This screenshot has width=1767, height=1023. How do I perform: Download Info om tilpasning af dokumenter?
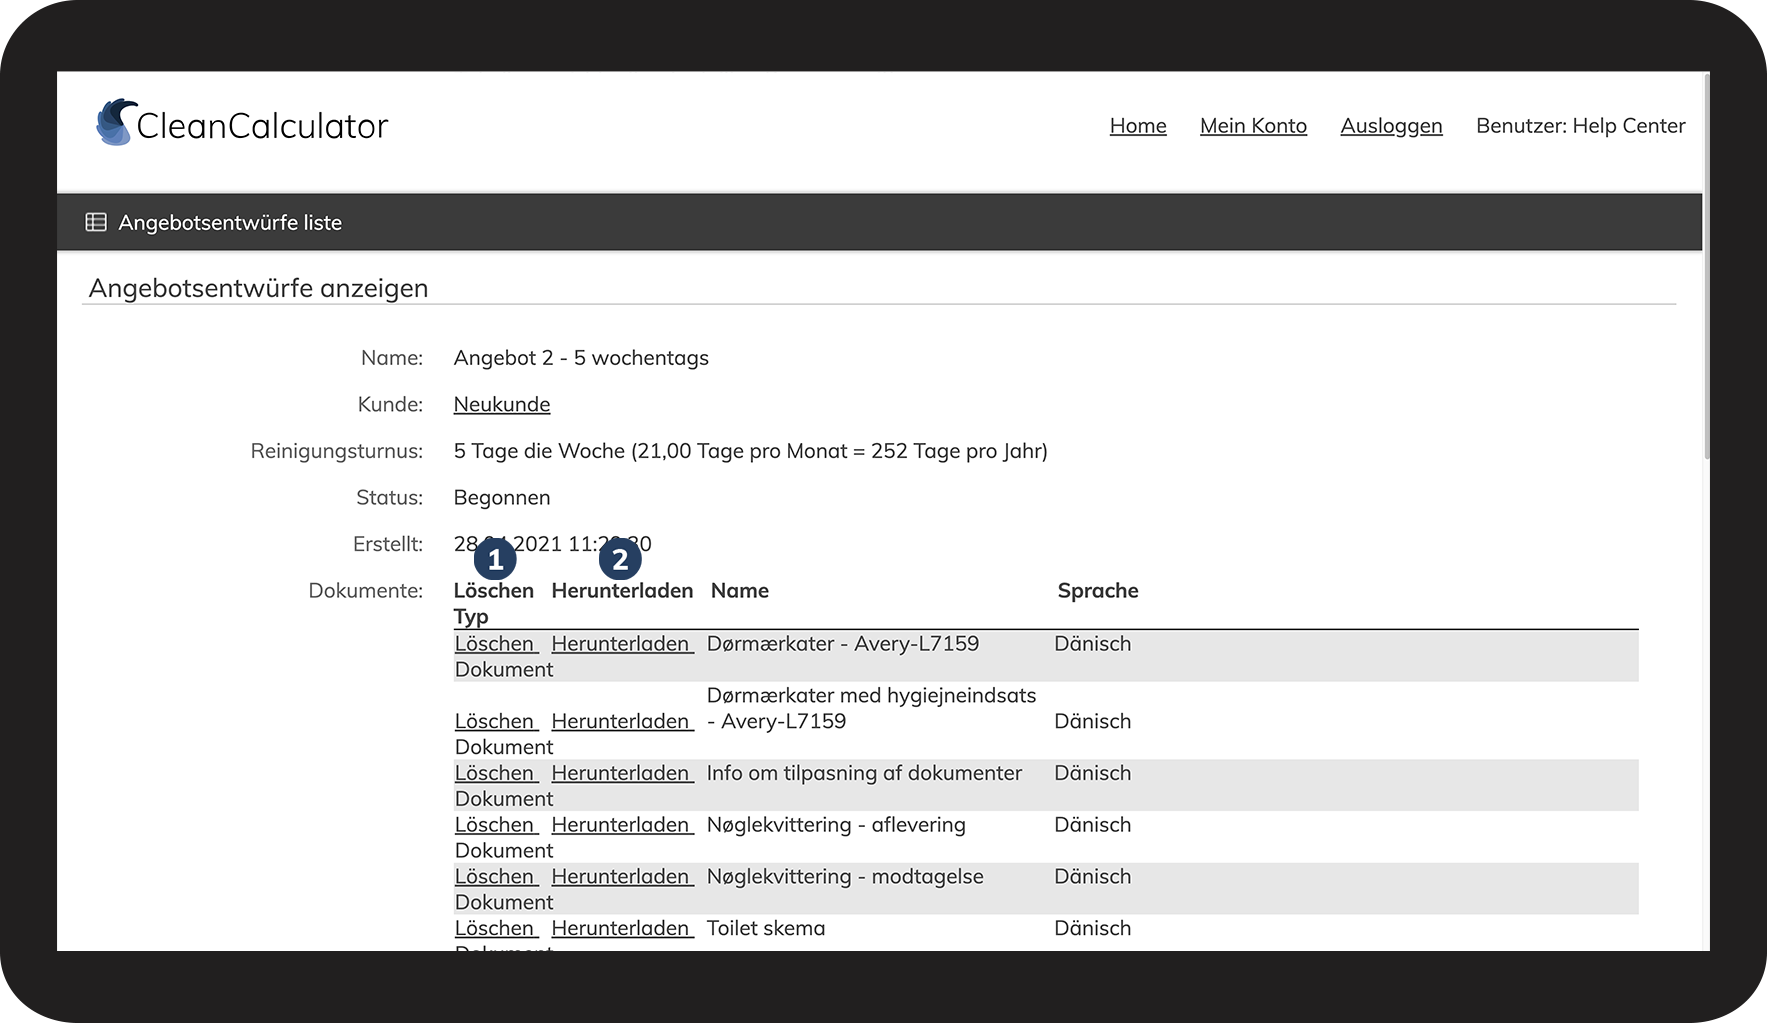click(x=621, y=773)
